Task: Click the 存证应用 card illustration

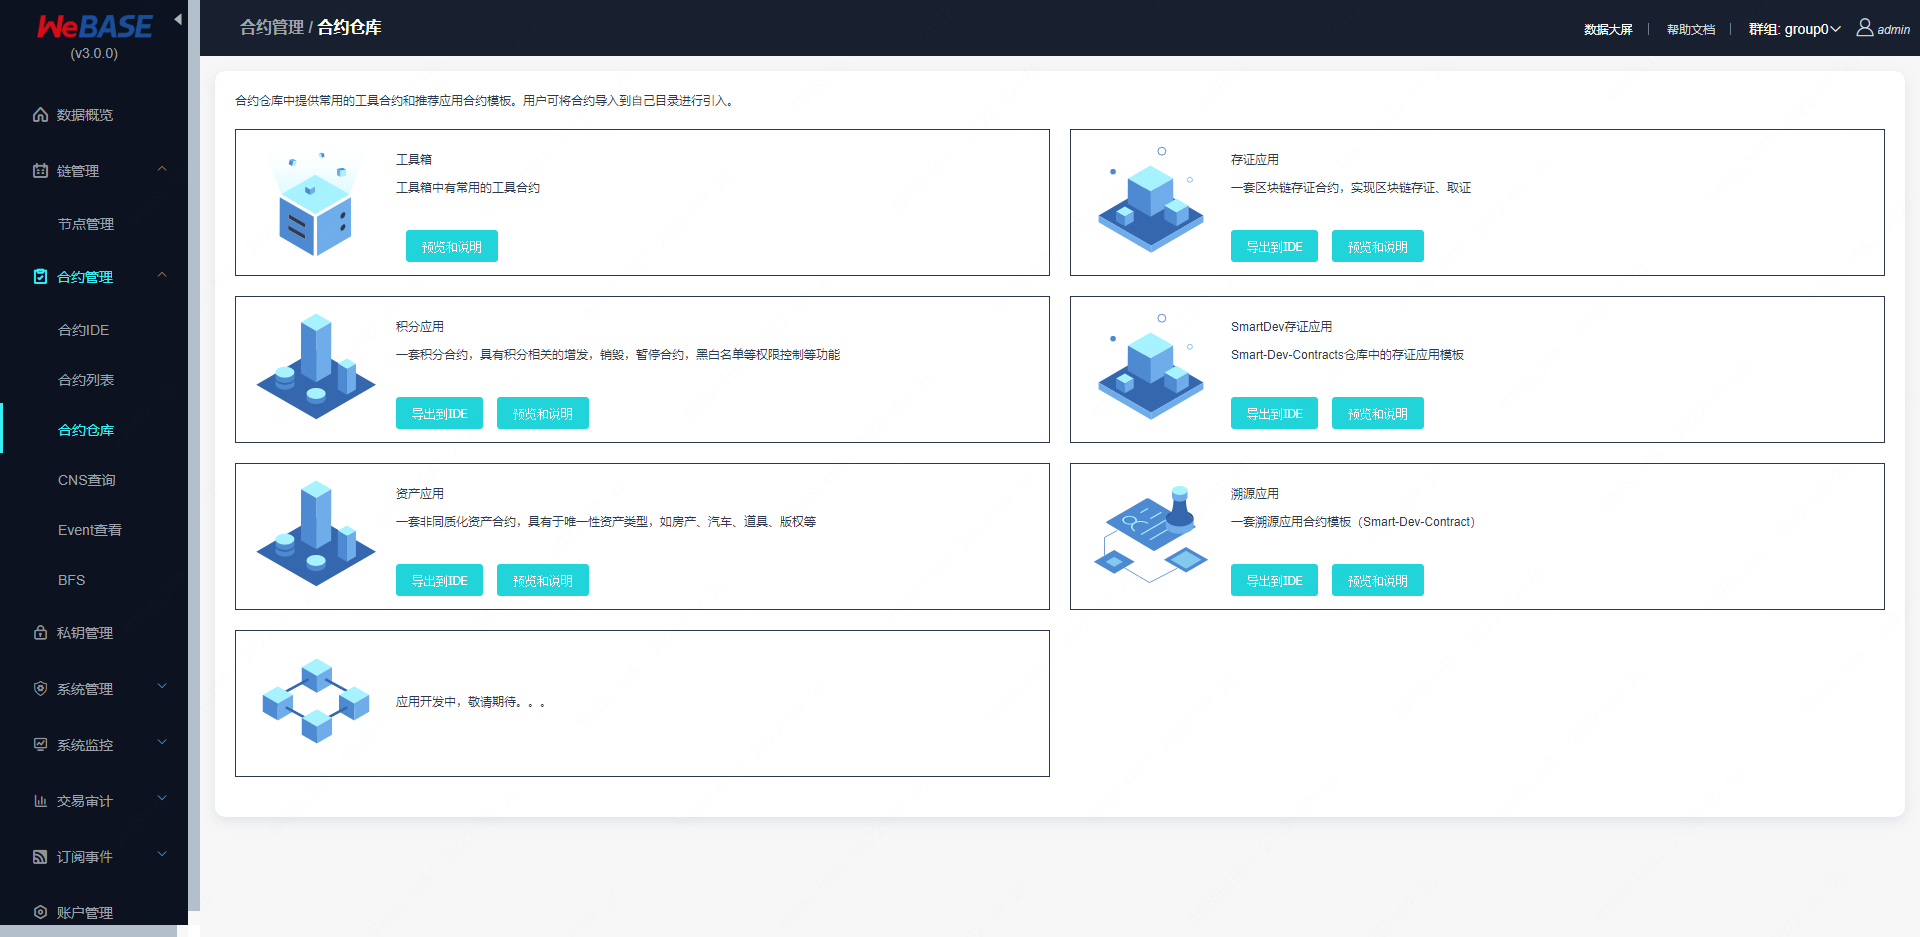Action: pyautogui.click(x=1151, y=199)
